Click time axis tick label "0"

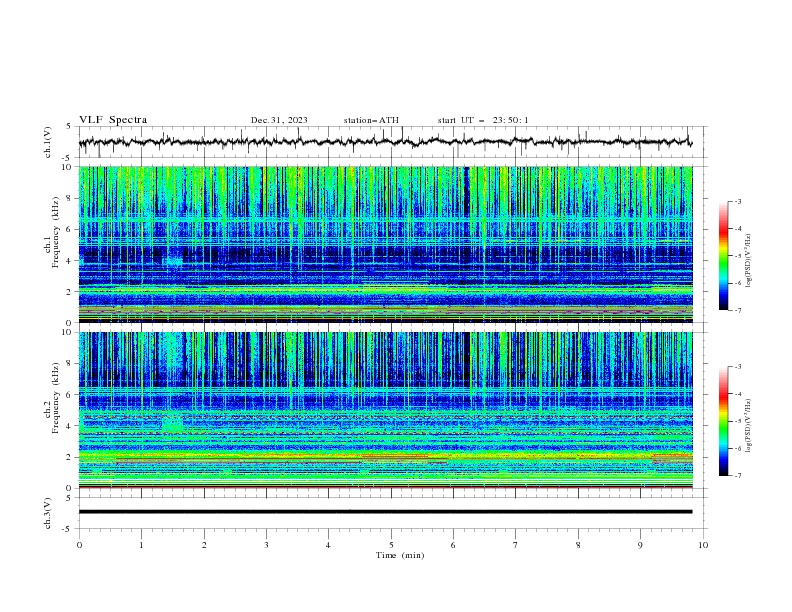[x=79, y=545]
